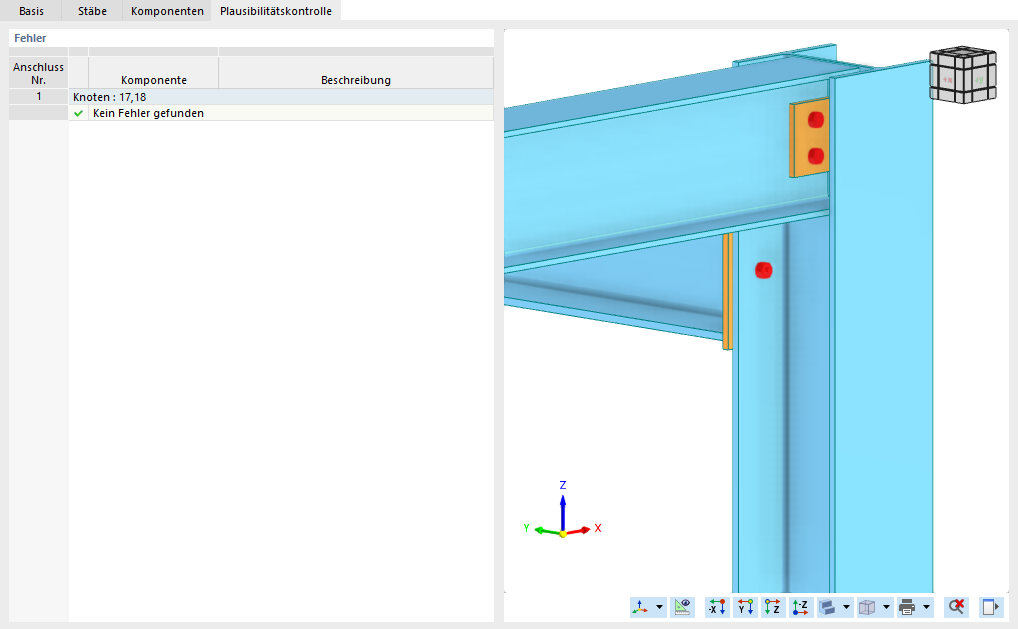Click the green checkmark icon
Viewport: 1018px width, 629px height.
[x=79, y=113]
